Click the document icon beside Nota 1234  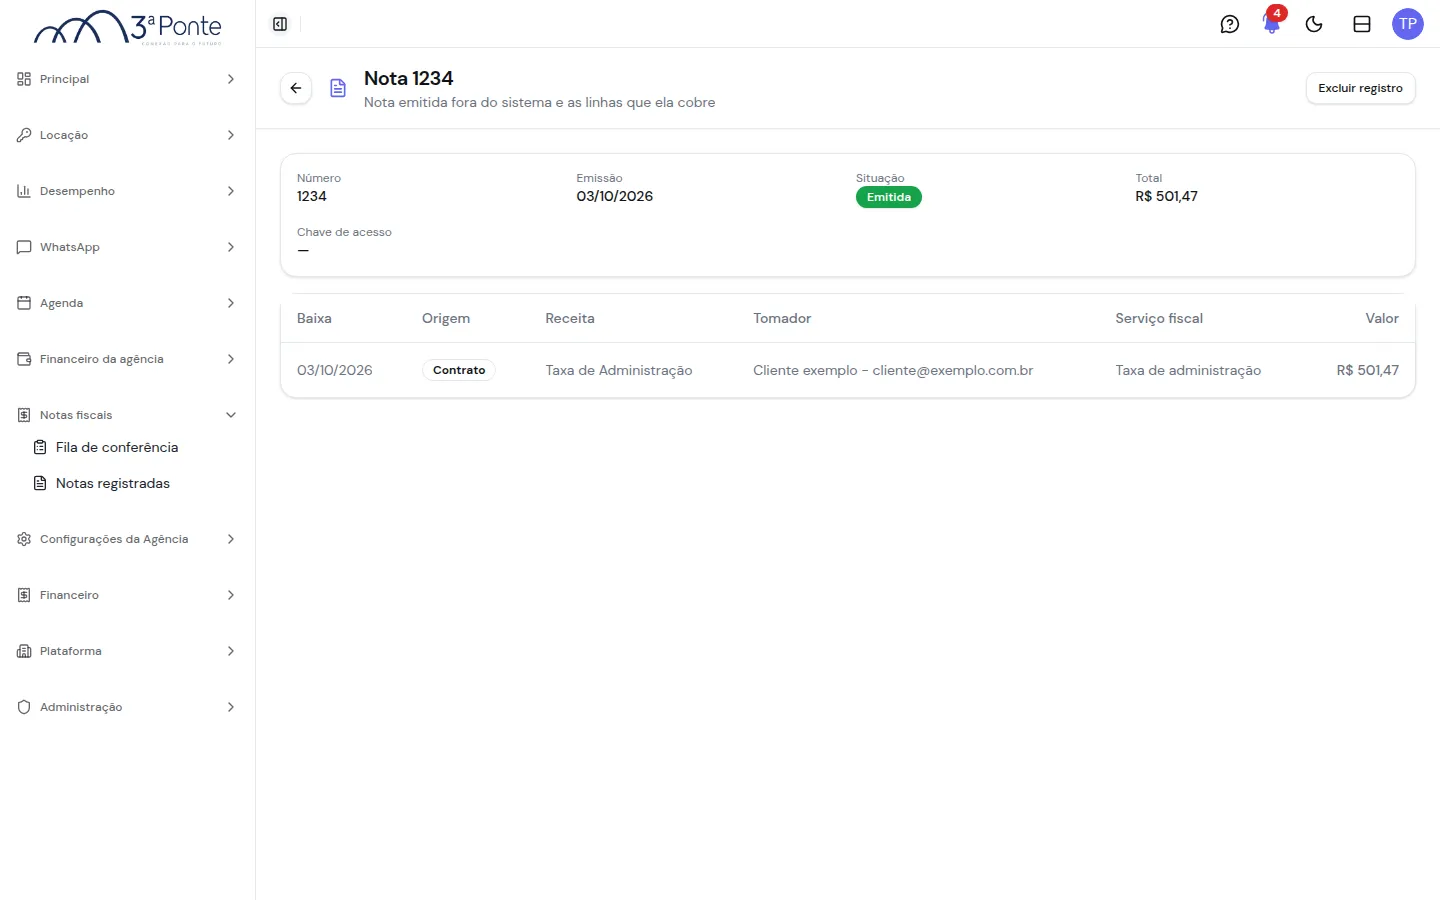(x=338, y=88)
